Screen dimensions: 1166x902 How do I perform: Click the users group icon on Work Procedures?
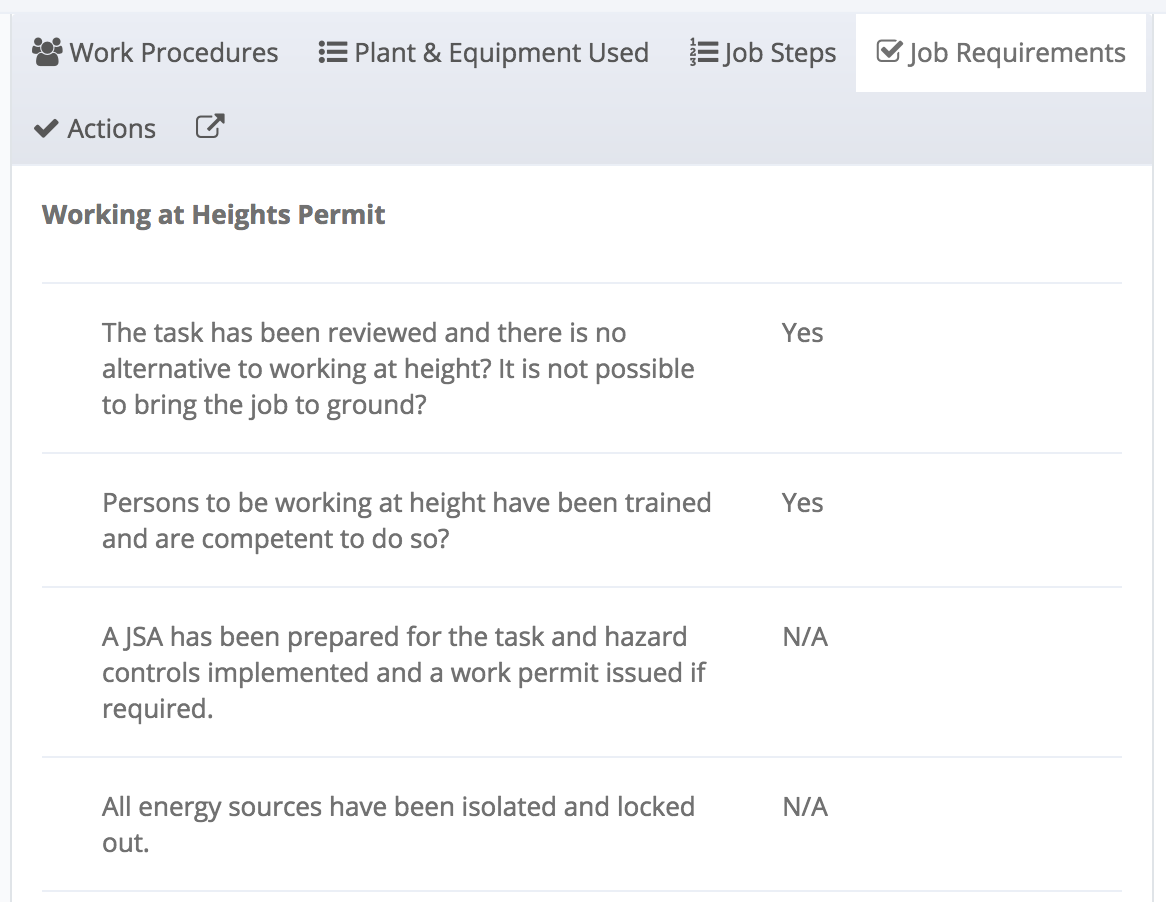[47, 52]
